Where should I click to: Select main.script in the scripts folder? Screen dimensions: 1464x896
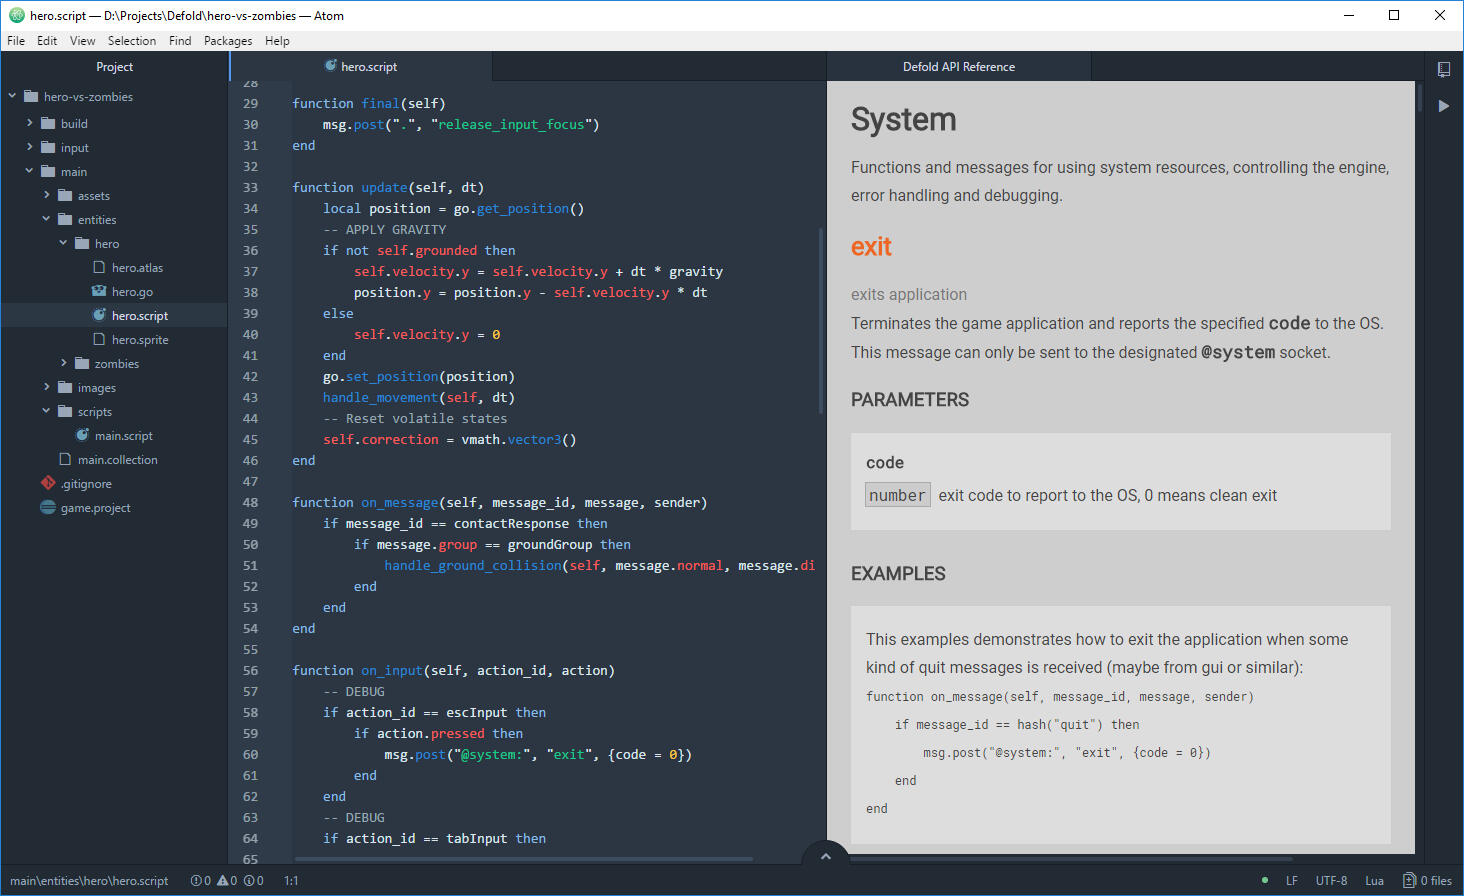point(126,435)
